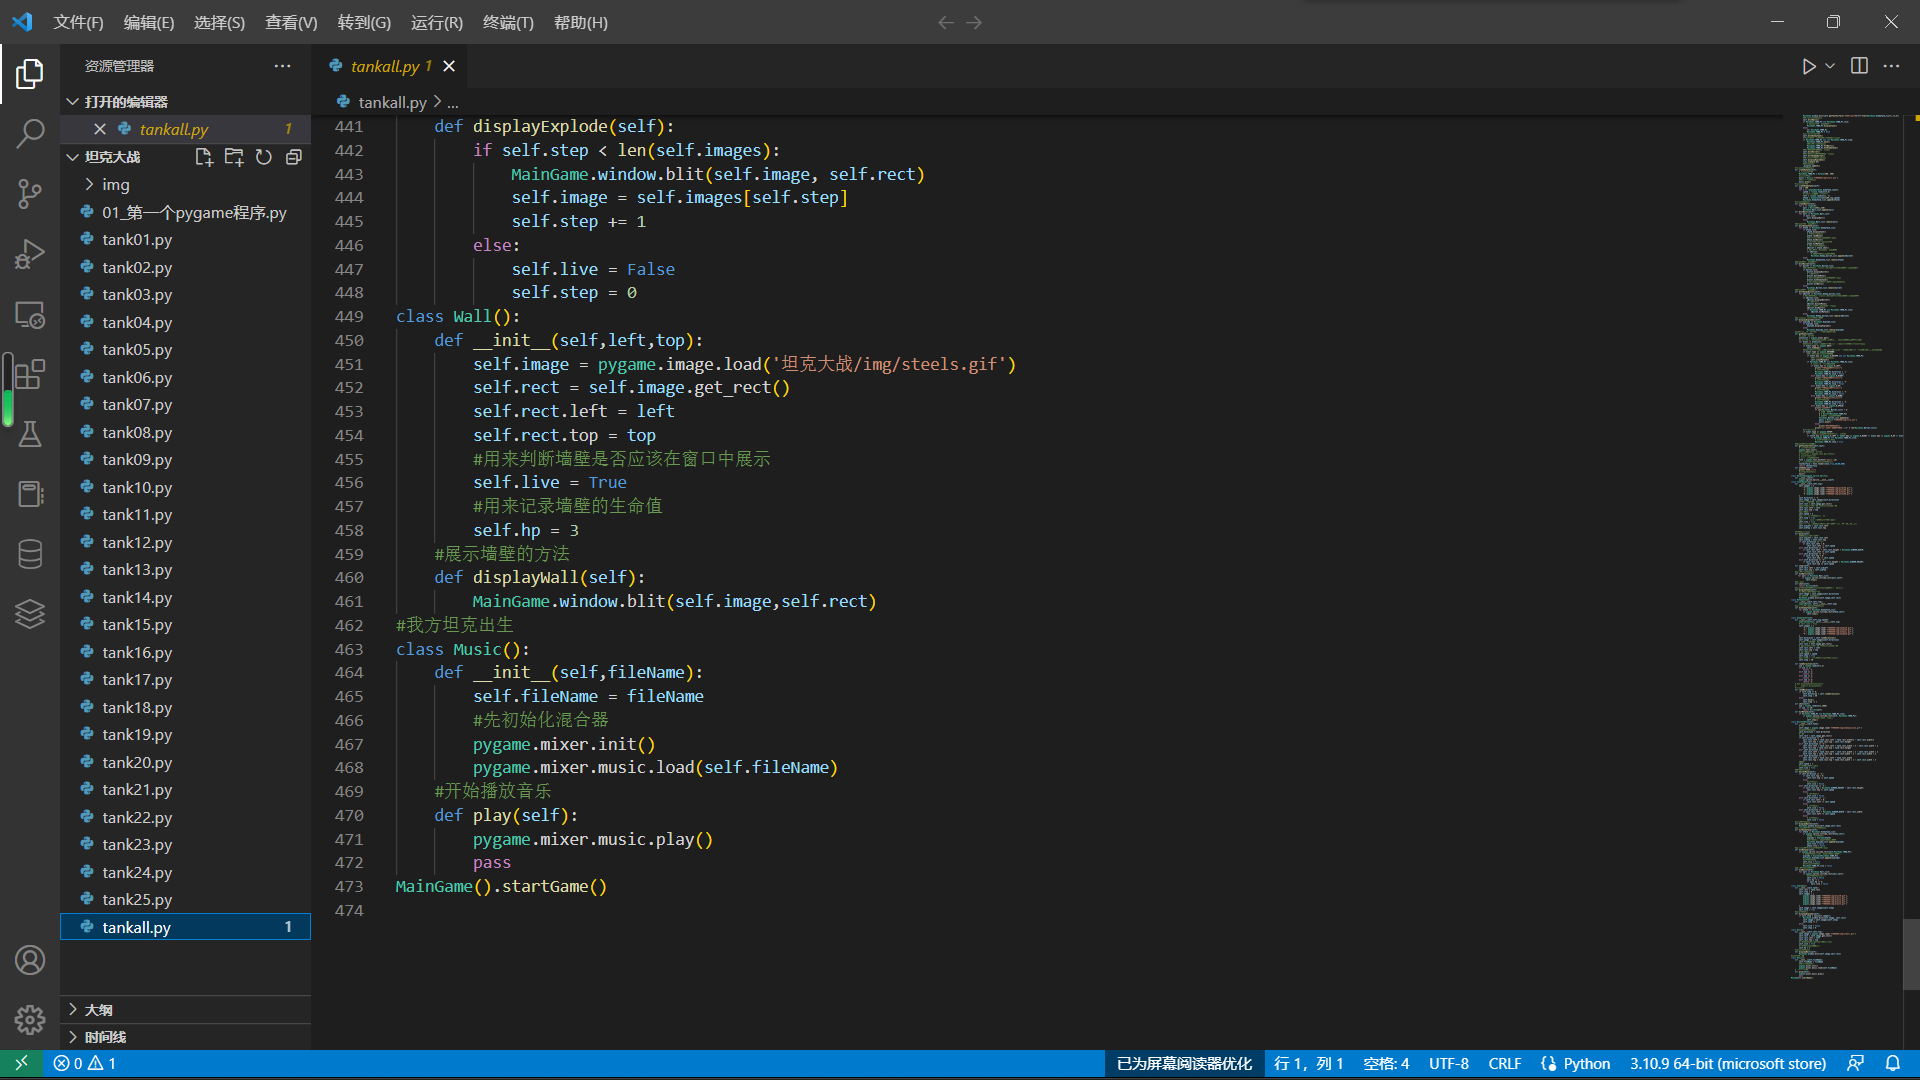1920x1080 pixels.
Task: Click 已为屏幕阅读器优化 status item
Action: (1184, 1063)
